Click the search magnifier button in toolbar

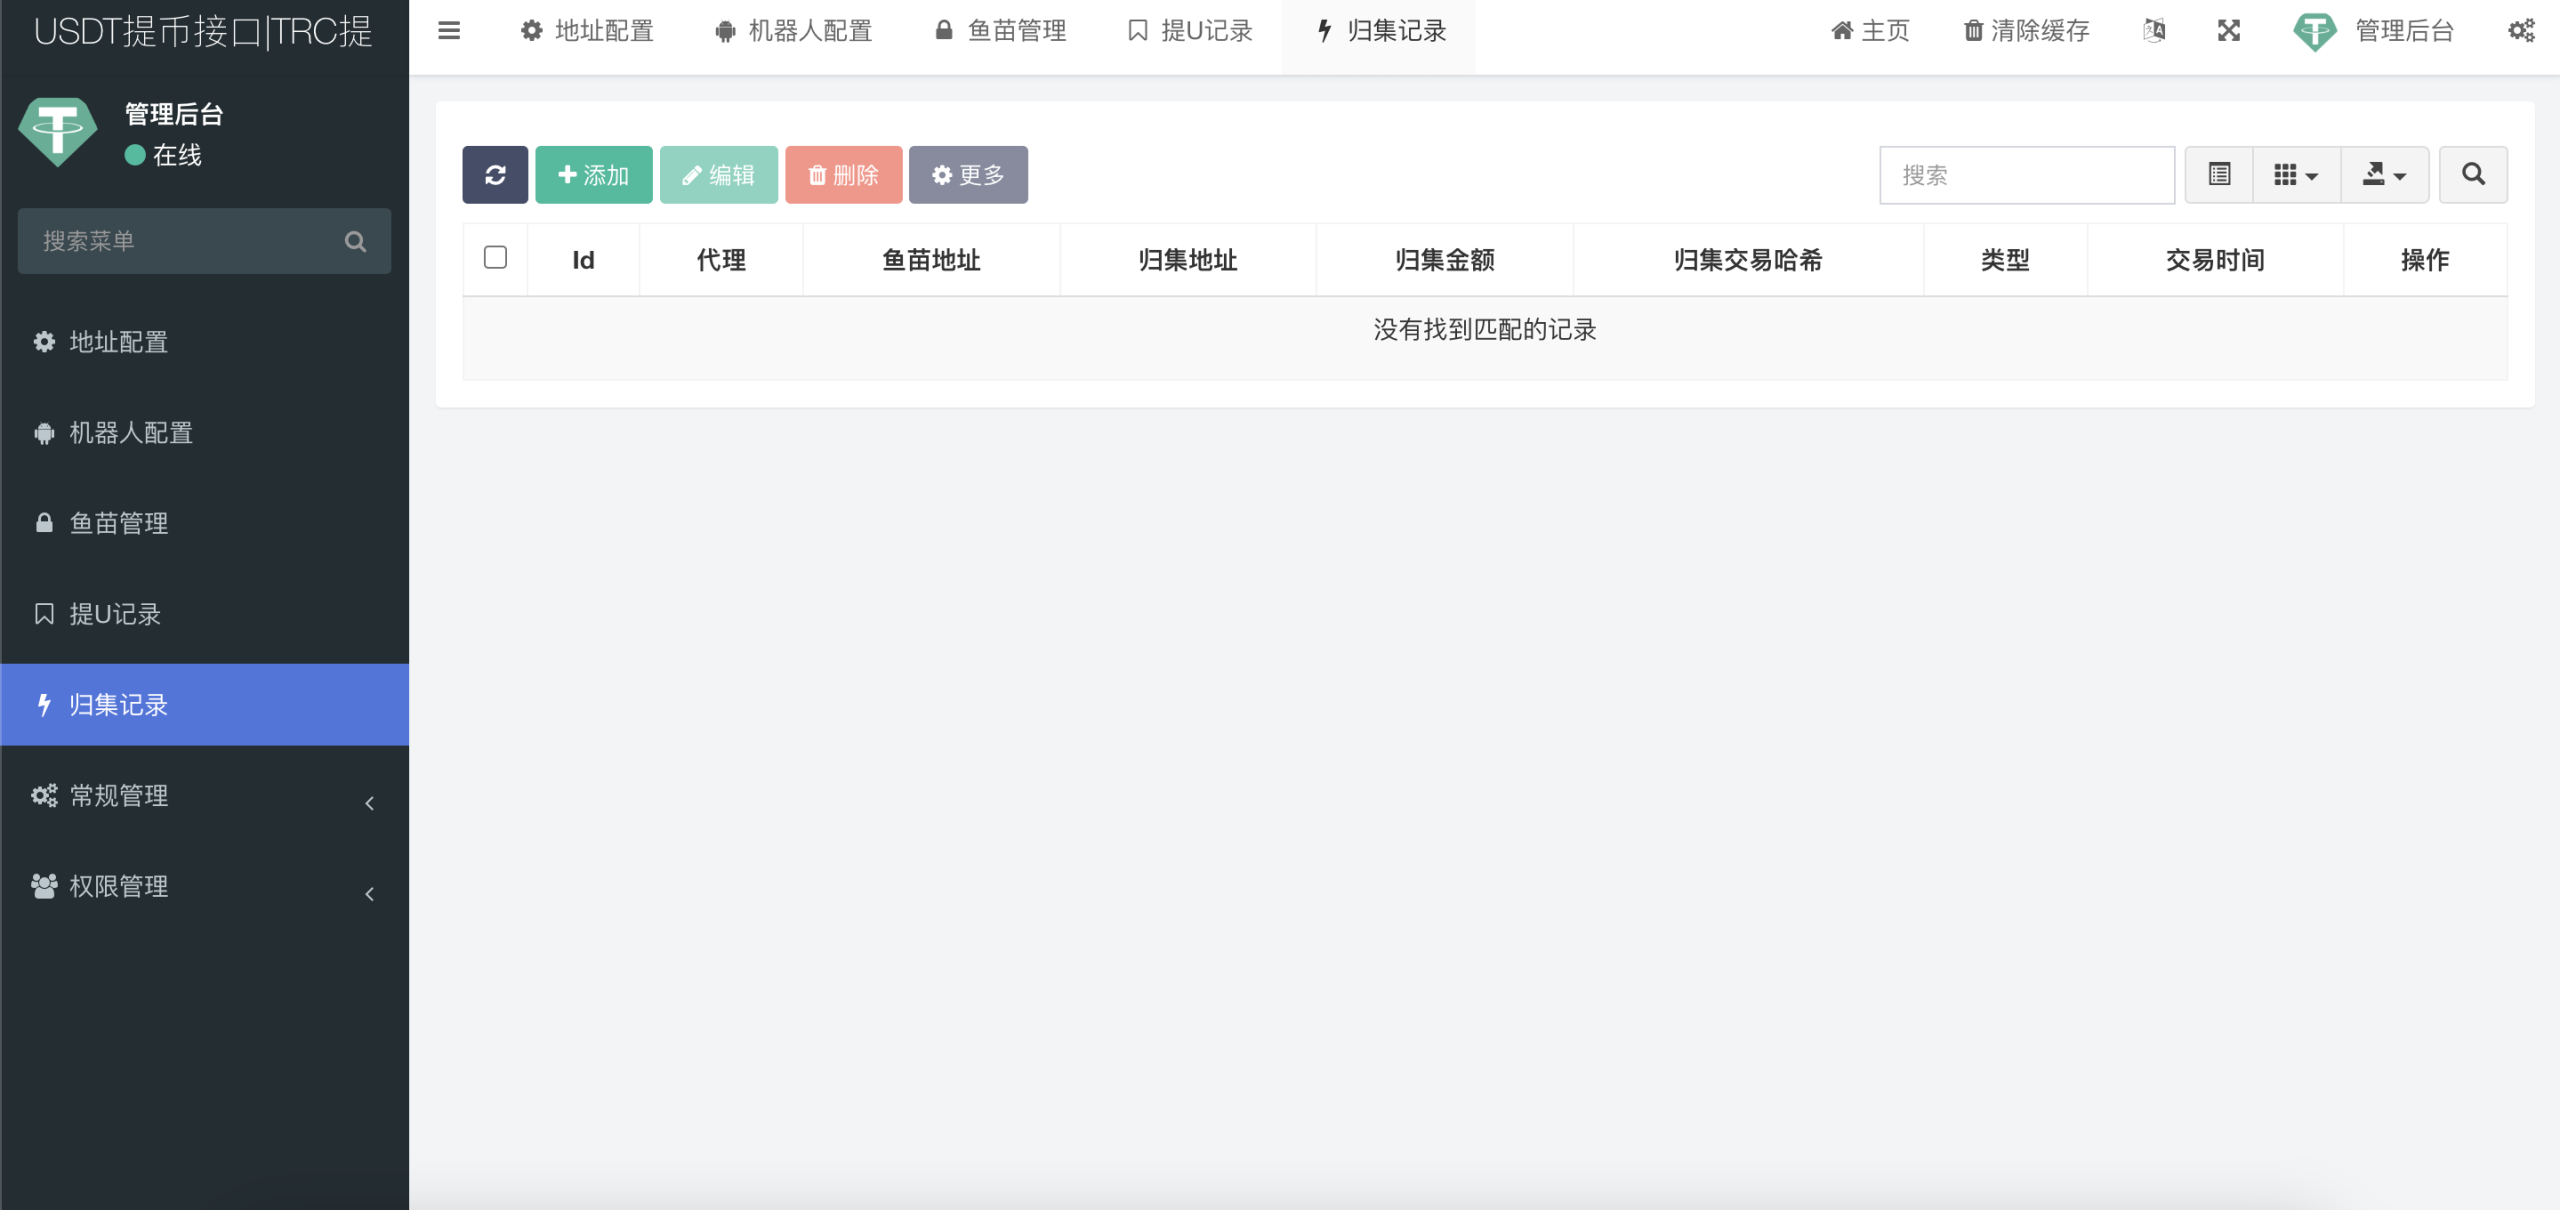pyautogui.click(x=2473, y=175)
